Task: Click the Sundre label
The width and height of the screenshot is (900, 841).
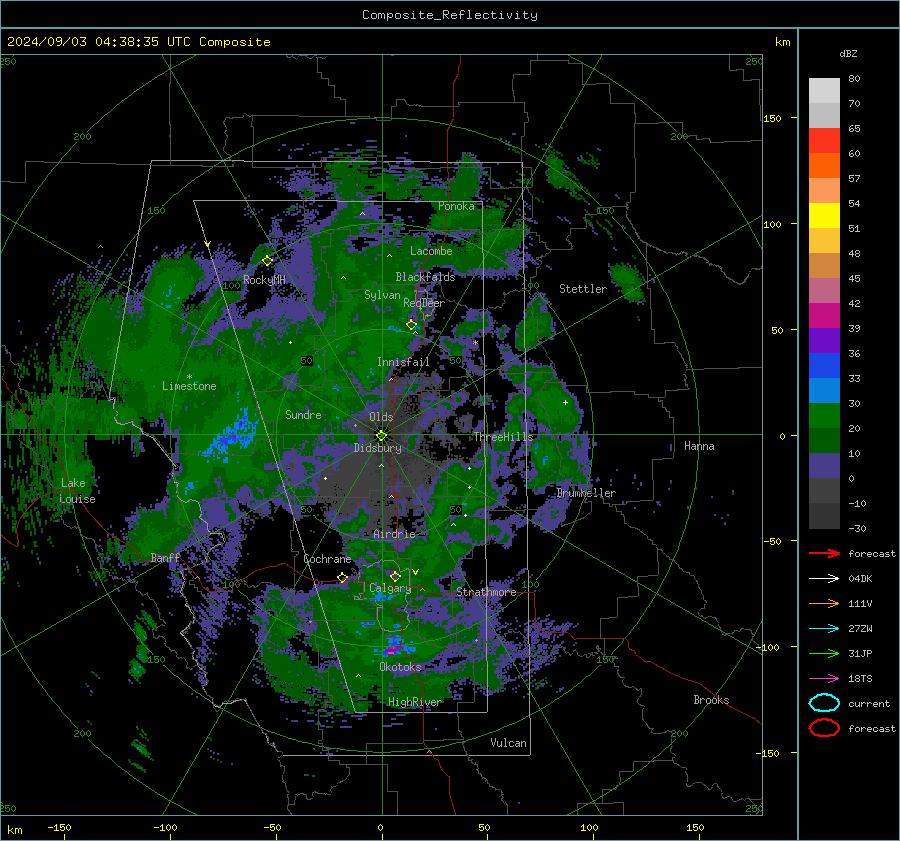Action: click(x=303, y=414)
